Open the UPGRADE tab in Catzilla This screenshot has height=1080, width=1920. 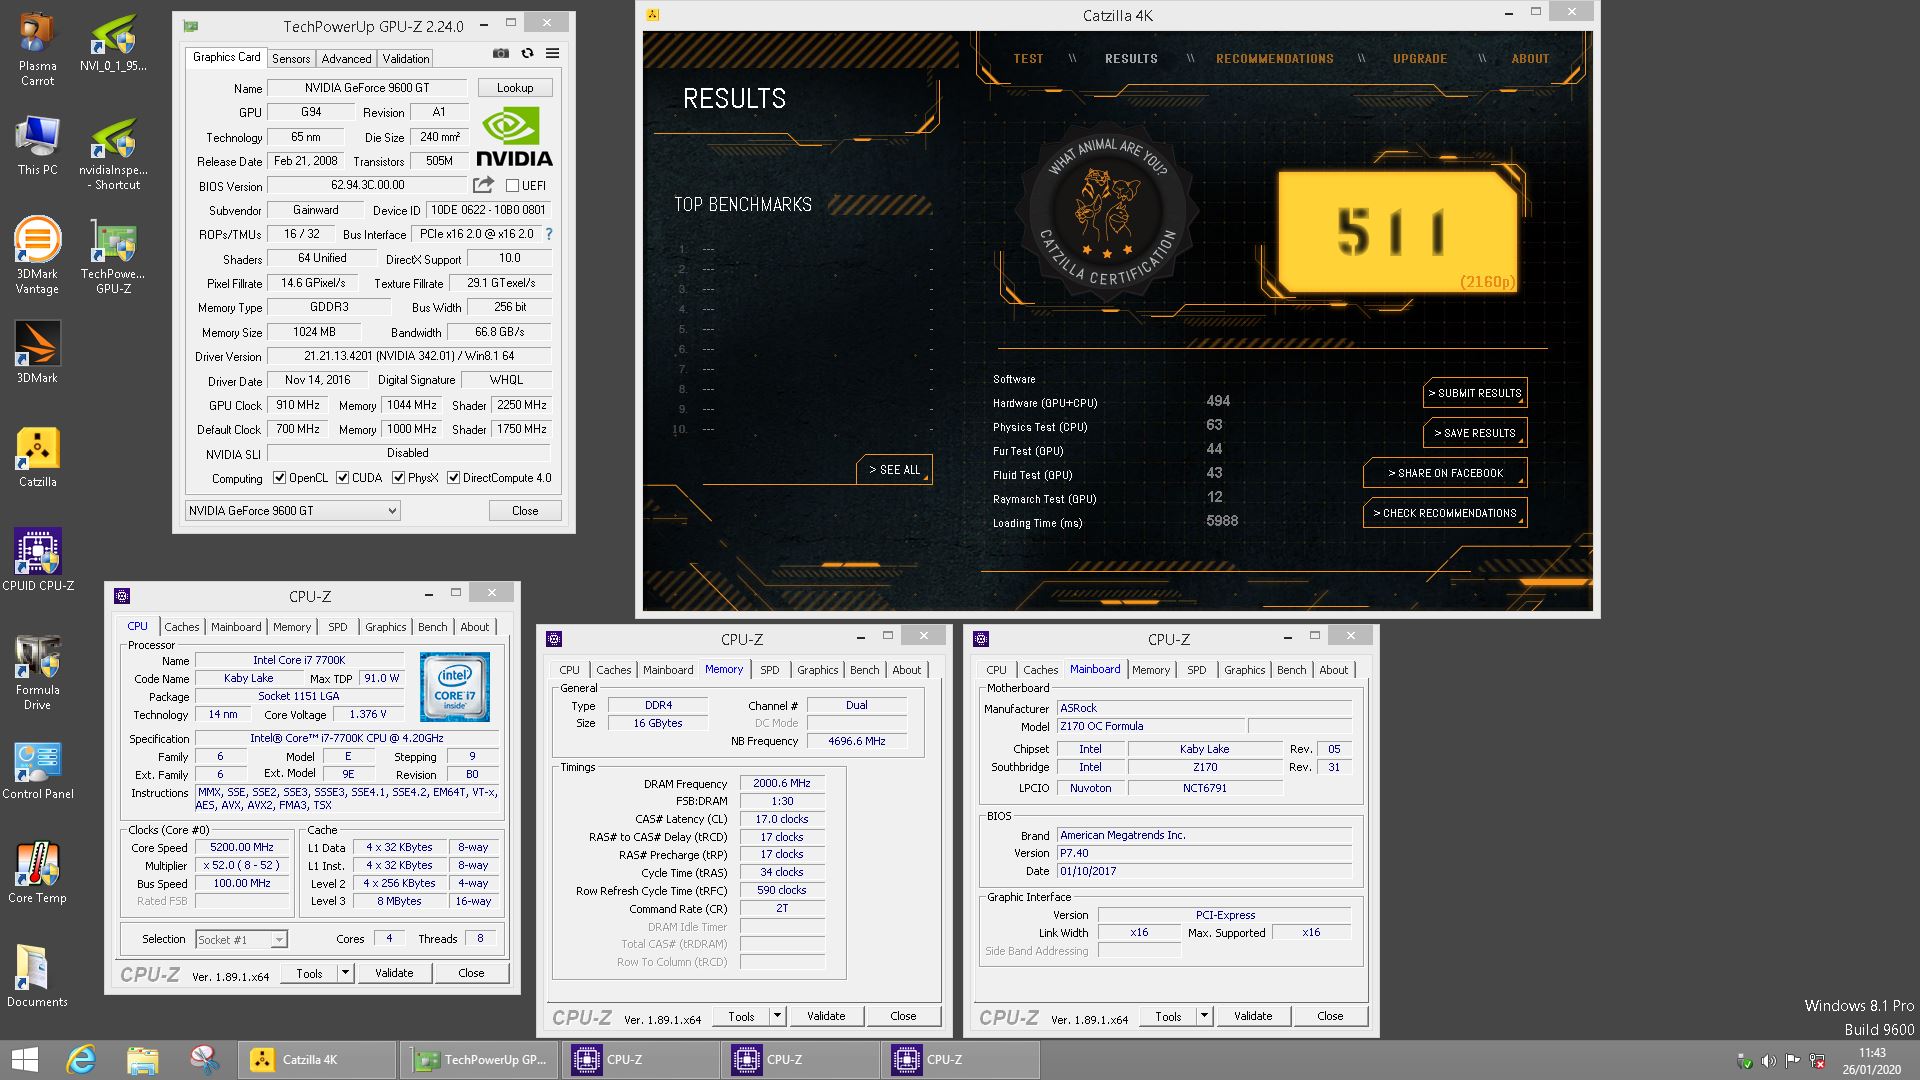click(x=1420, y=59)
